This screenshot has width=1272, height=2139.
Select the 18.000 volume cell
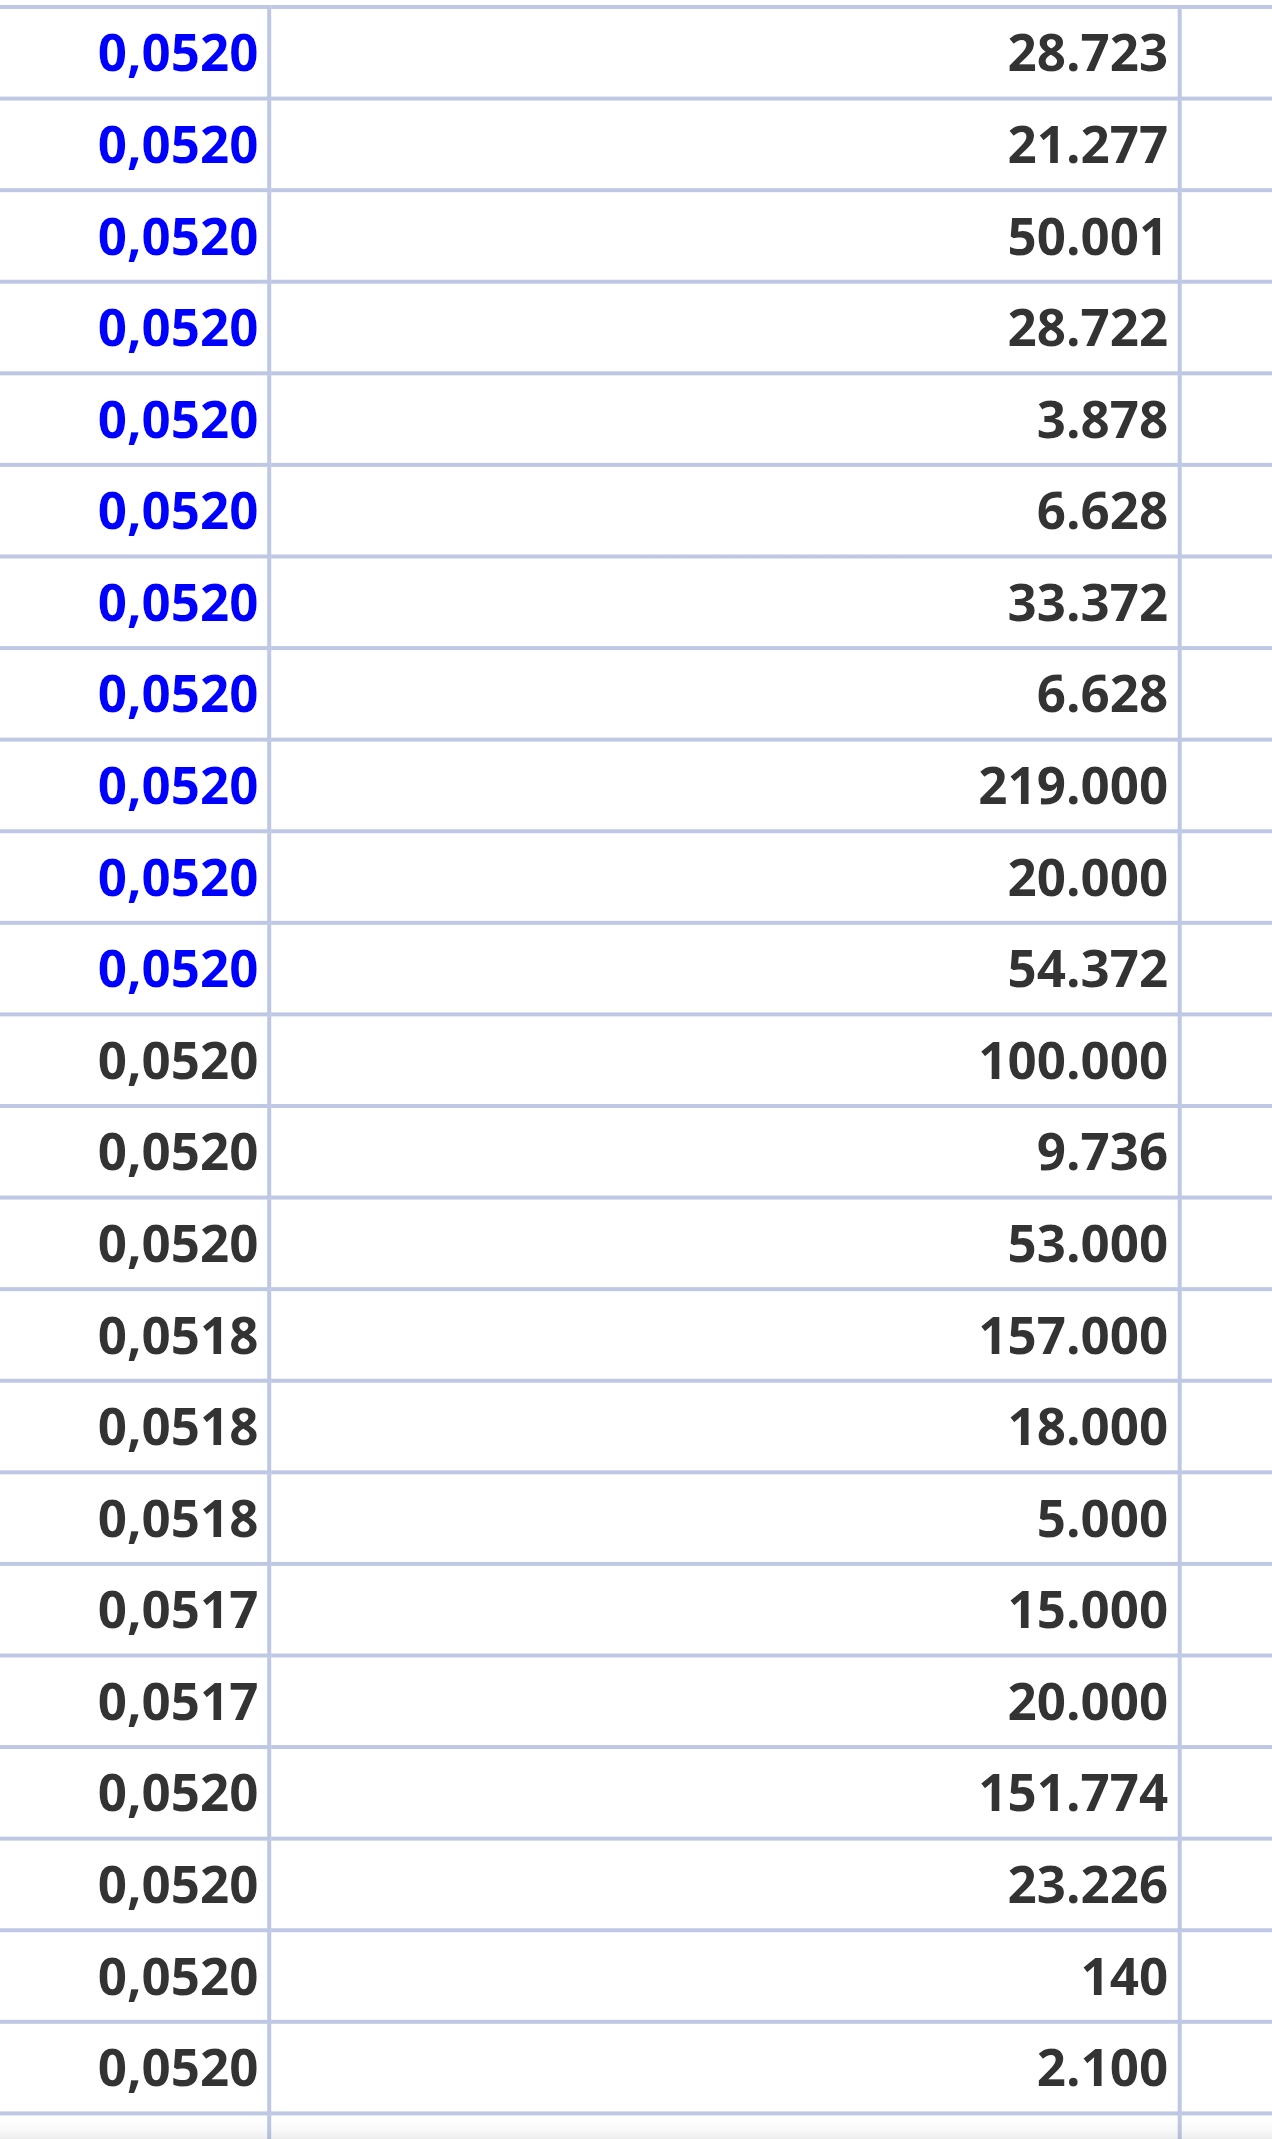pos(725,1427)
